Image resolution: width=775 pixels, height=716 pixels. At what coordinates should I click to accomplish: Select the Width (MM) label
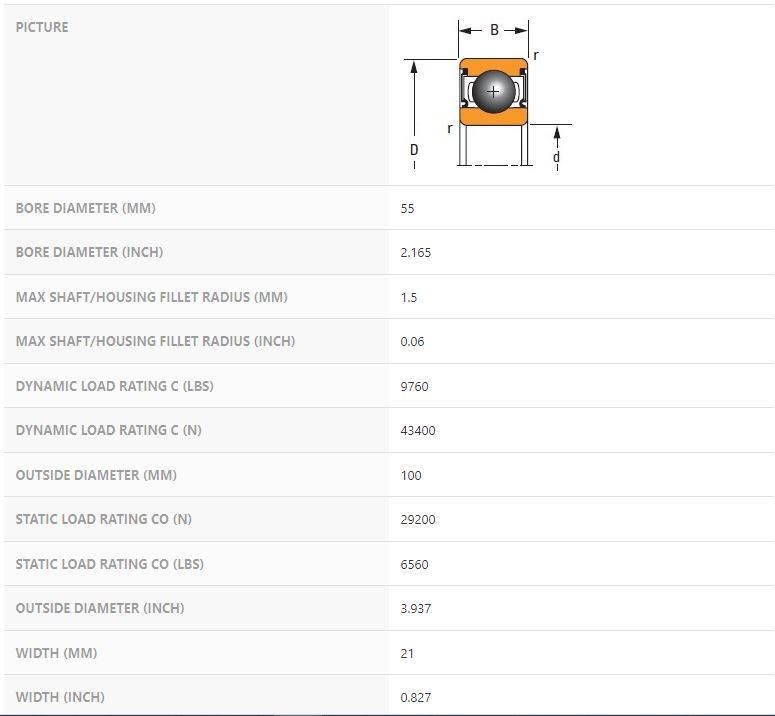point(56,653)
